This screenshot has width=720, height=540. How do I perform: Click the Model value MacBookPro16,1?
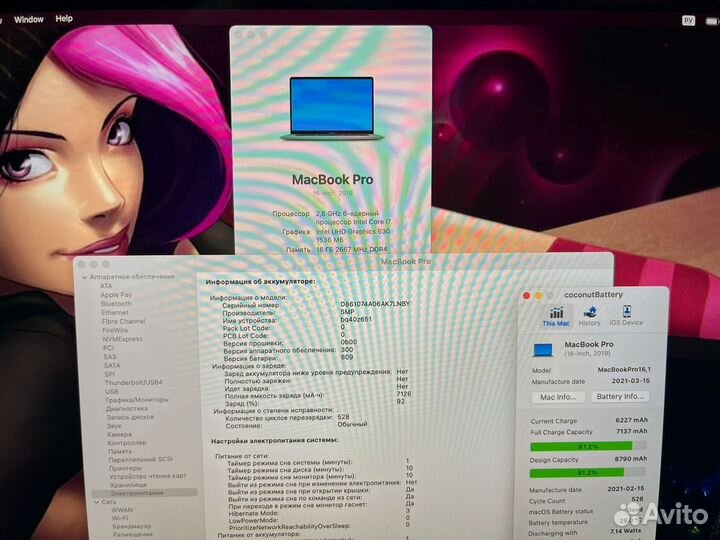[x=624, y=369]
